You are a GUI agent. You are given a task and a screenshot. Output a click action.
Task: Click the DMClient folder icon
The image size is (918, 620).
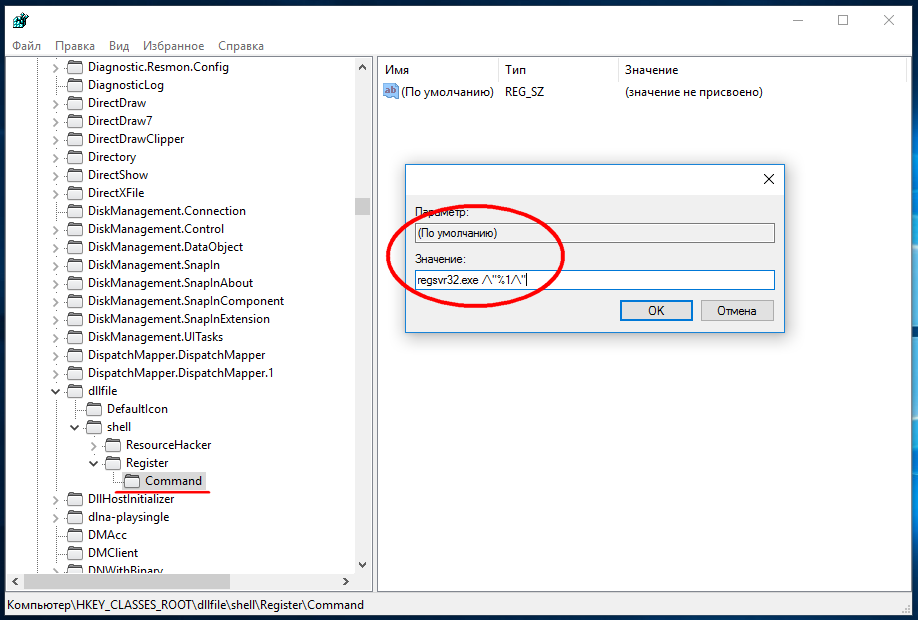tap(75, 553)
